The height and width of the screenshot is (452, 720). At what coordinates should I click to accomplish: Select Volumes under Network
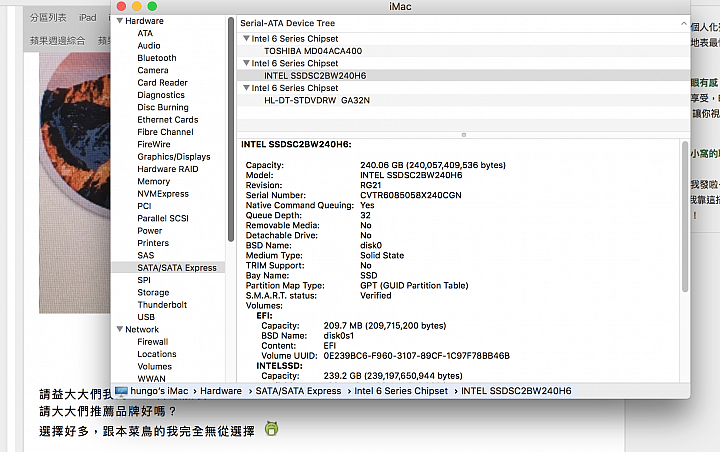coord(154,367)
